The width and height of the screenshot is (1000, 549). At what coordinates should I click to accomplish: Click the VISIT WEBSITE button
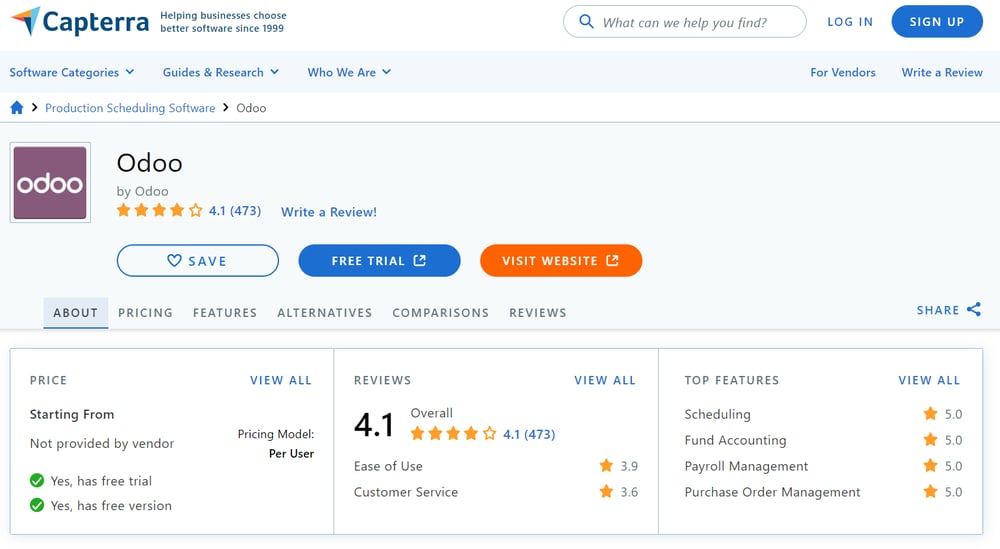coord(560,261)
